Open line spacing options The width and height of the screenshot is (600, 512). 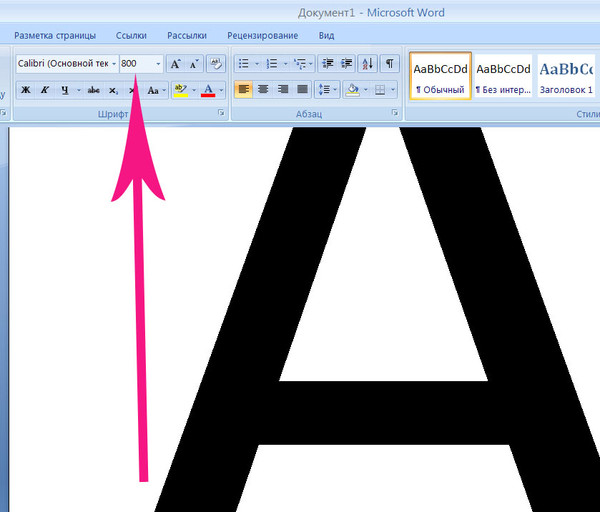click(x=327, y=90)
